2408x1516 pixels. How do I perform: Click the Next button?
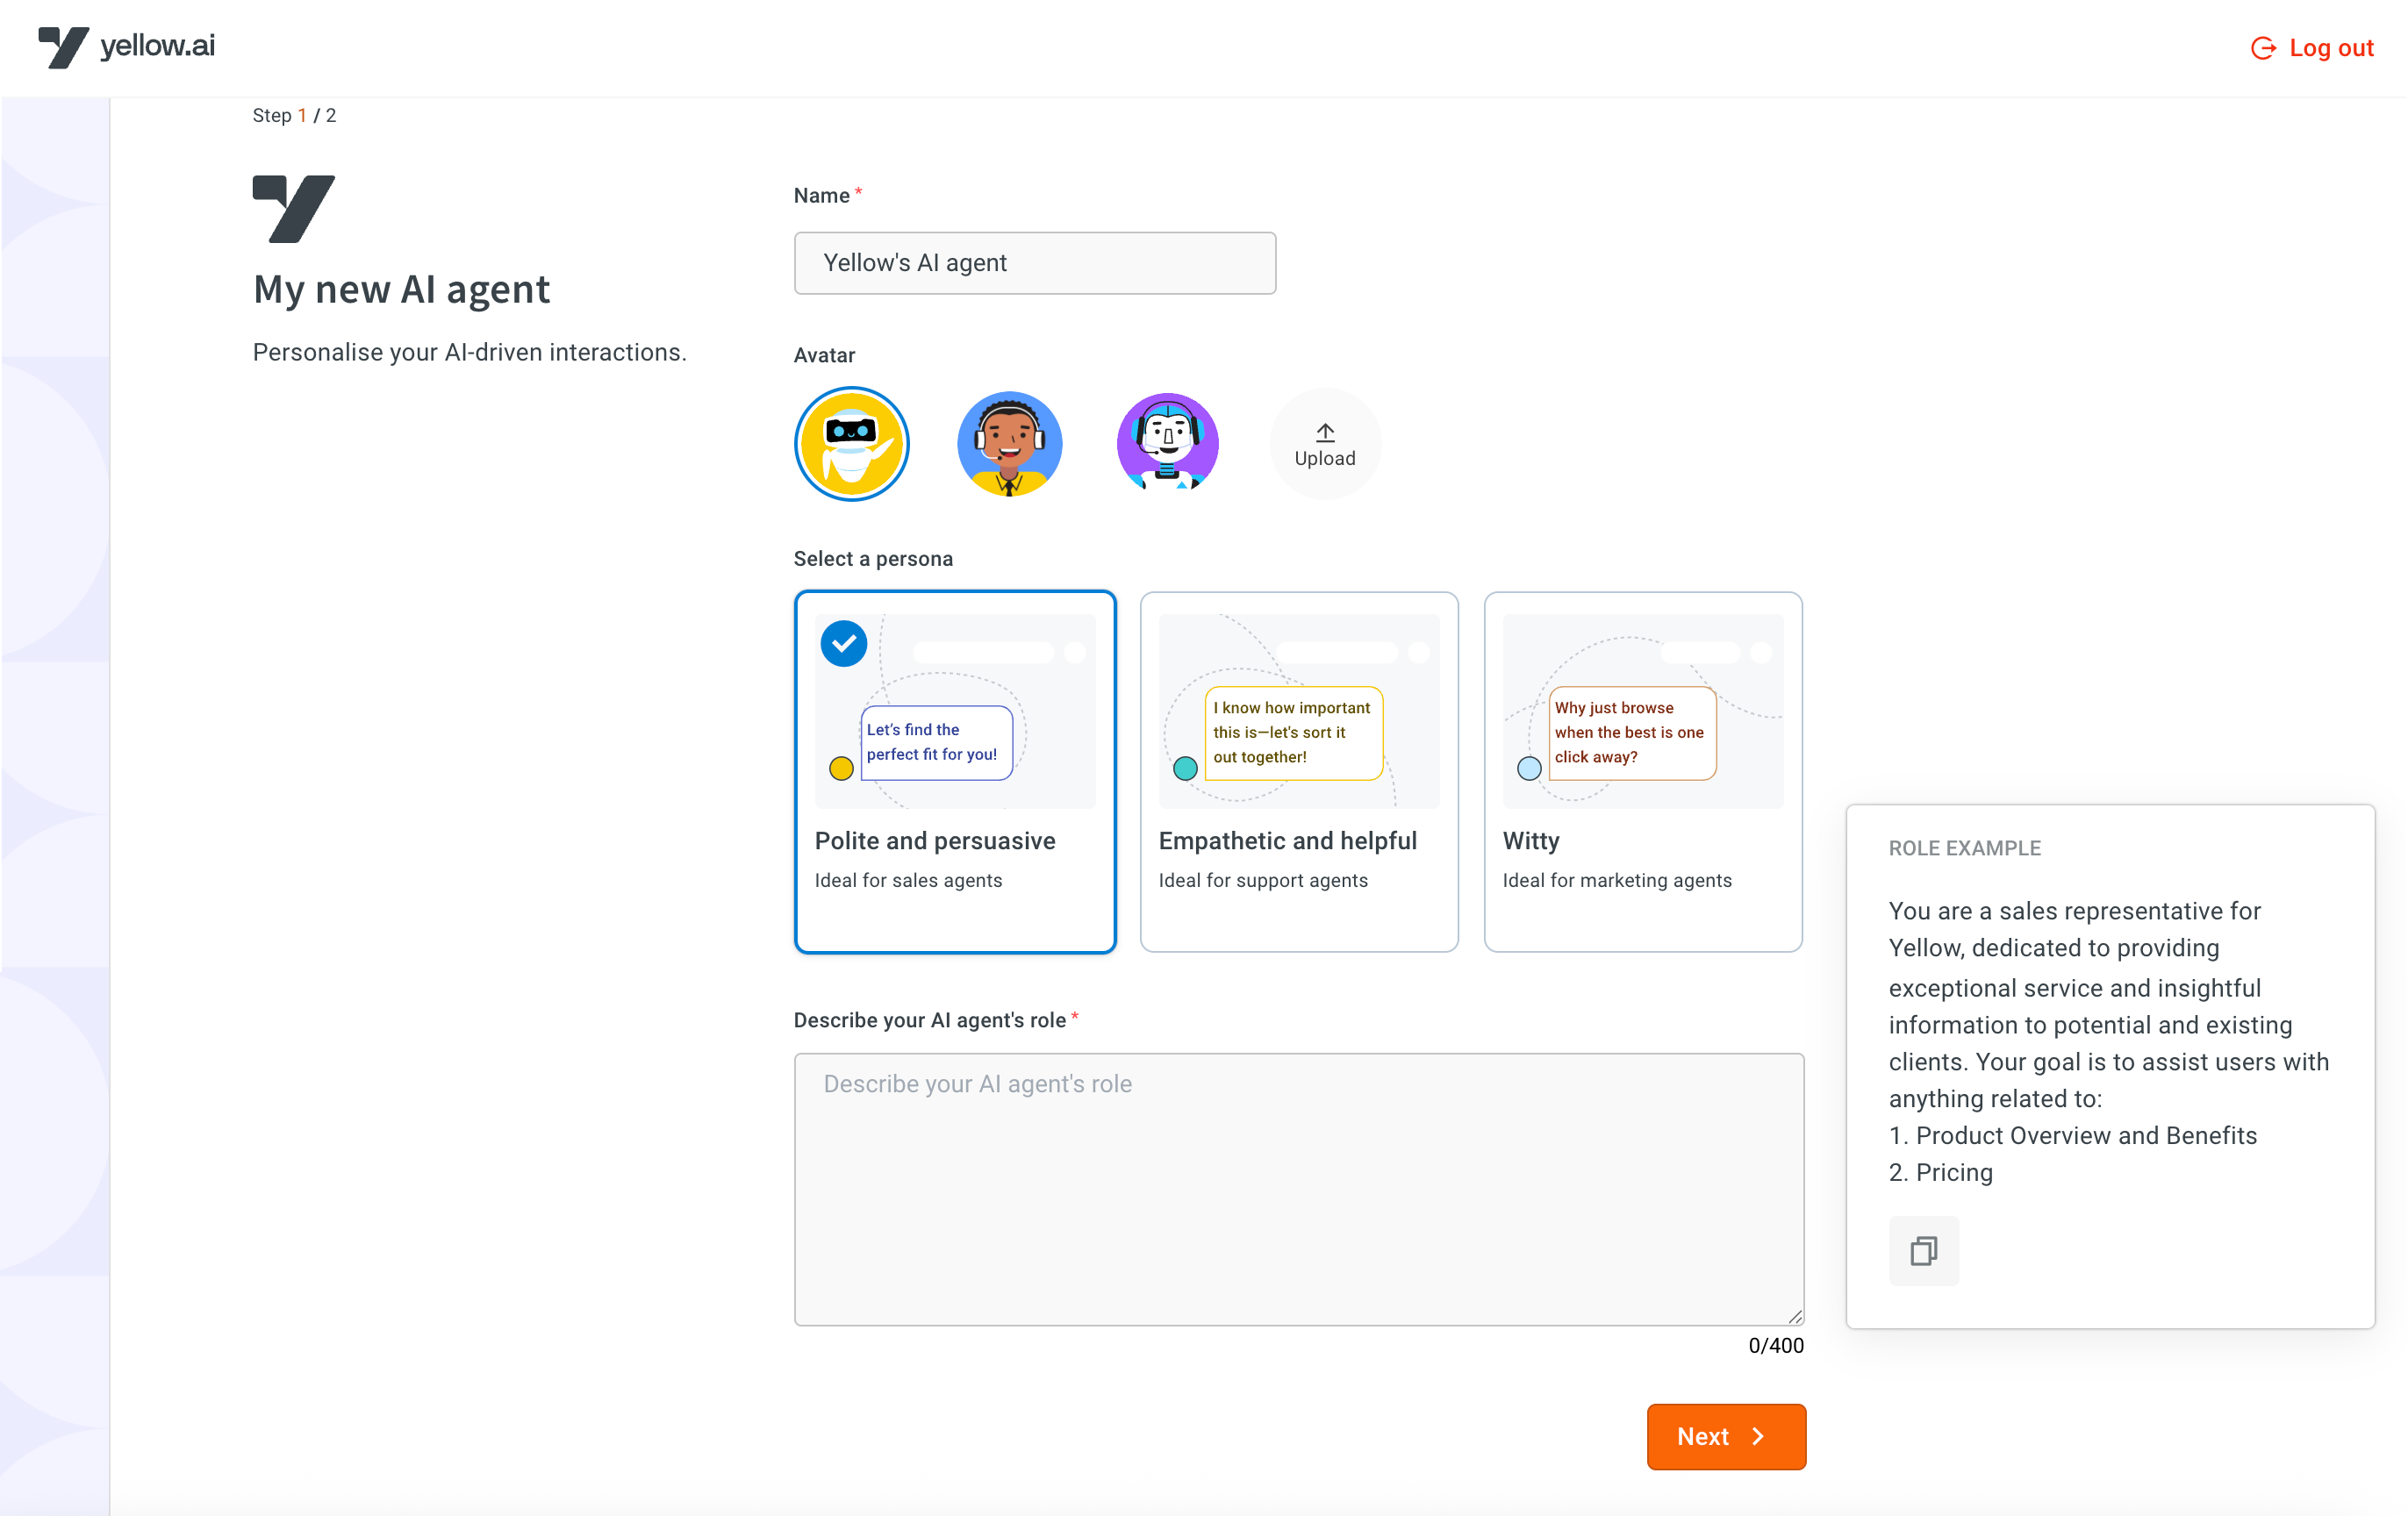pyautogui.click(x=1726, y=1437)
